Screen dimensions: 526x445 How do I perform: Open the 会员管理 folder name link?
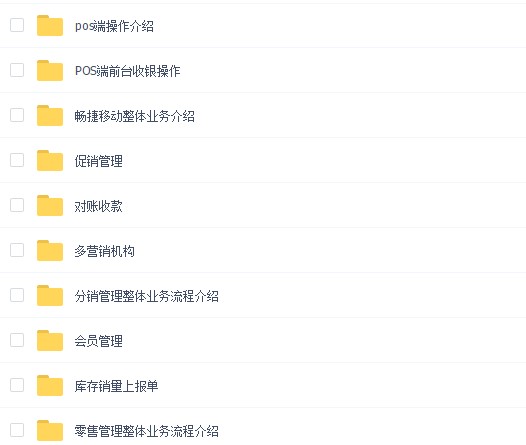tap(98, 341)
